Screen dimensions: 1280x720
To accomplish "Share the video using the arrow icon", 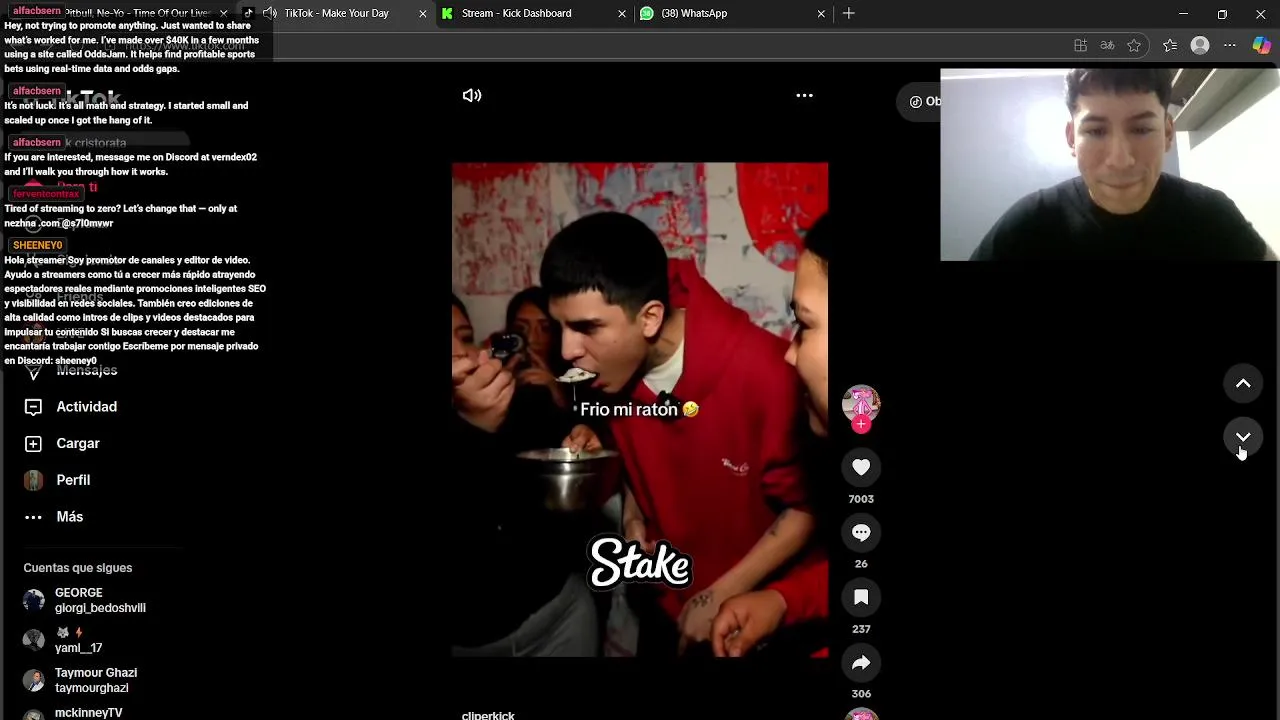I will tap(861, 662).
